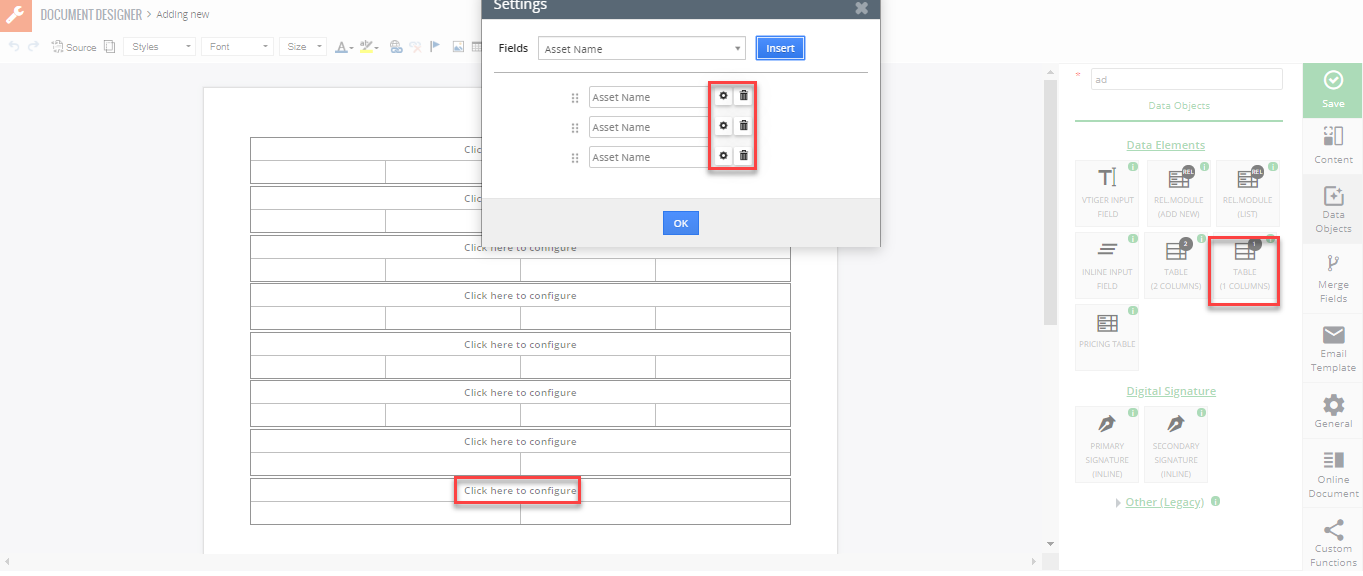Click the insert image icon
1363x576 pixels.
458,47
